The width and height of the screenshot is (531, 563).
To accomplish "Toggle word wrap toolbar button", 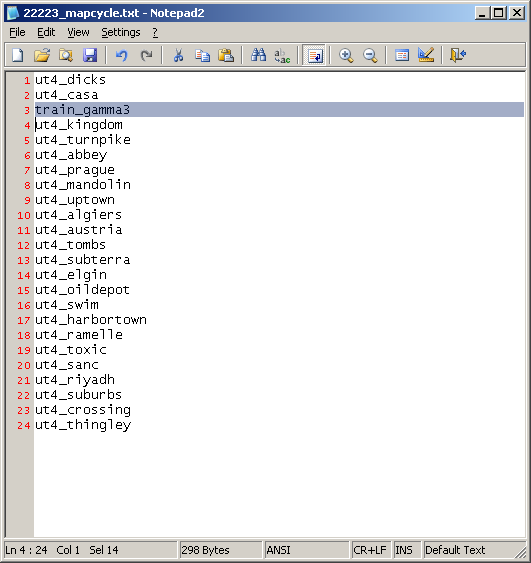I will click(314, 55).
